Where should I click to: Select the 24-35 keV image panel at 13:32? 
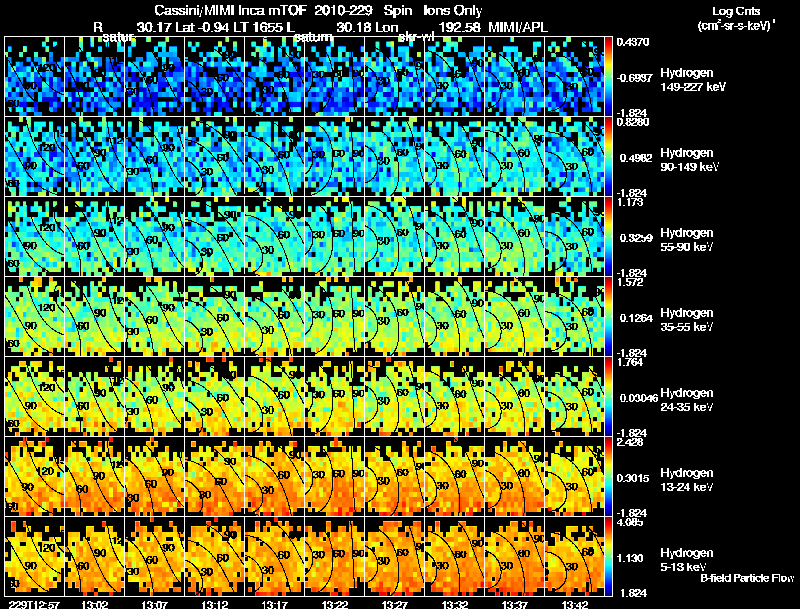[x=455, y=396]
